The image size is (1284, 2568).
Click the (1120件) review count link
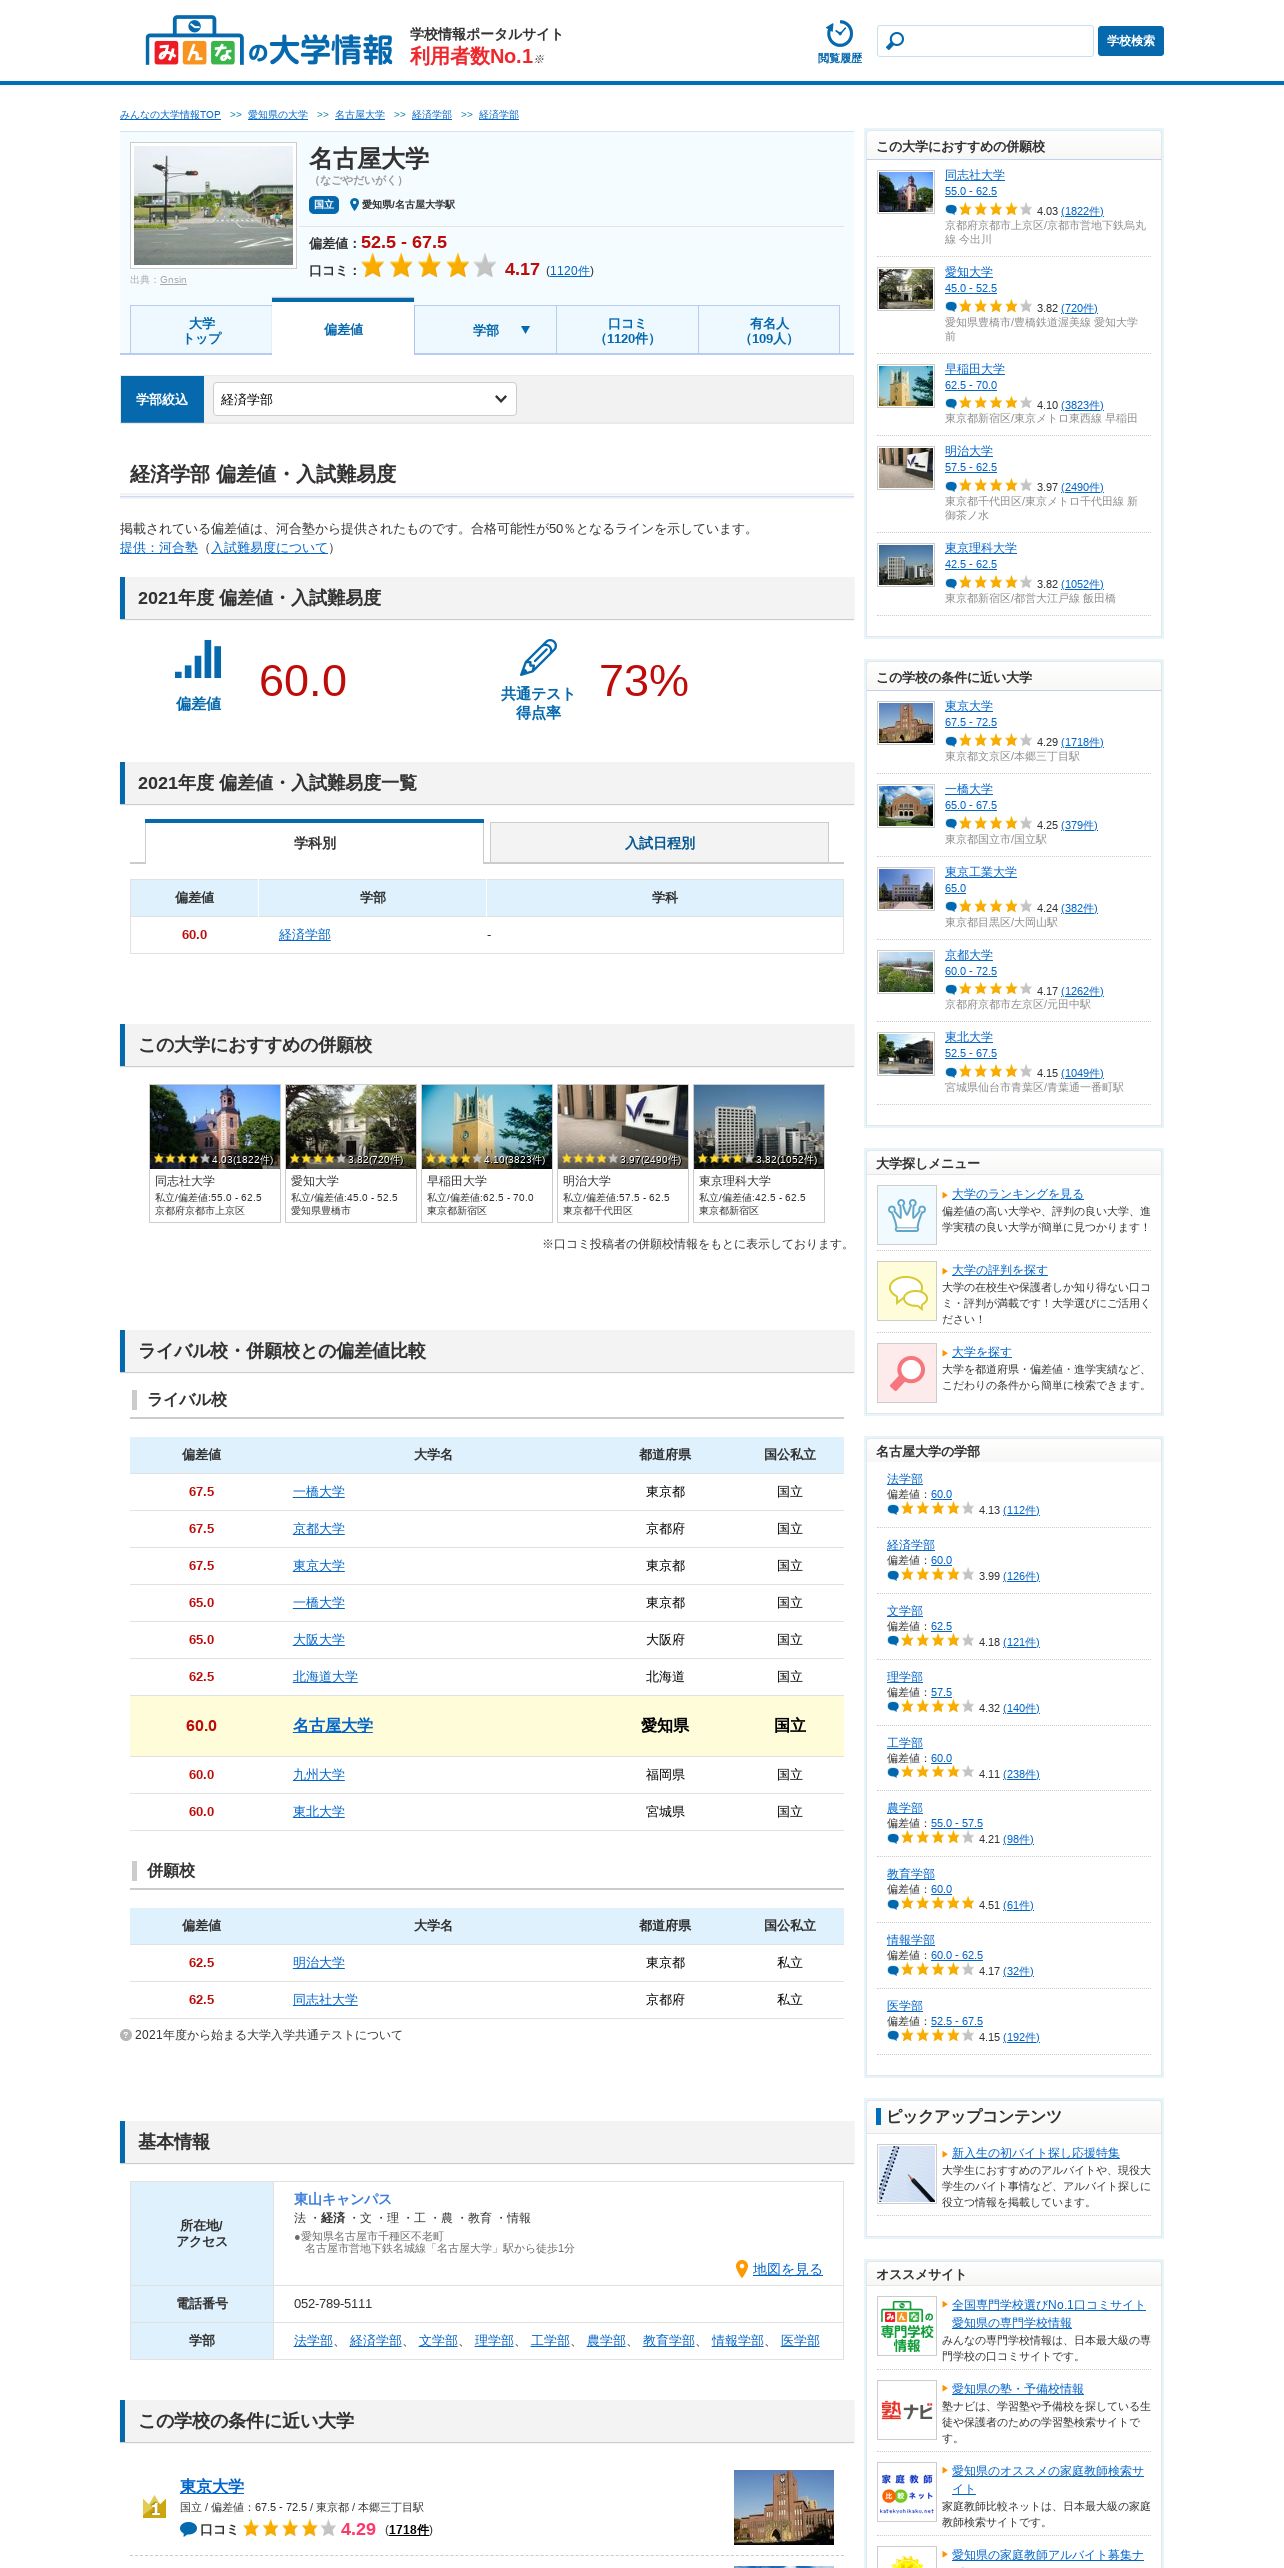point(570,271)
